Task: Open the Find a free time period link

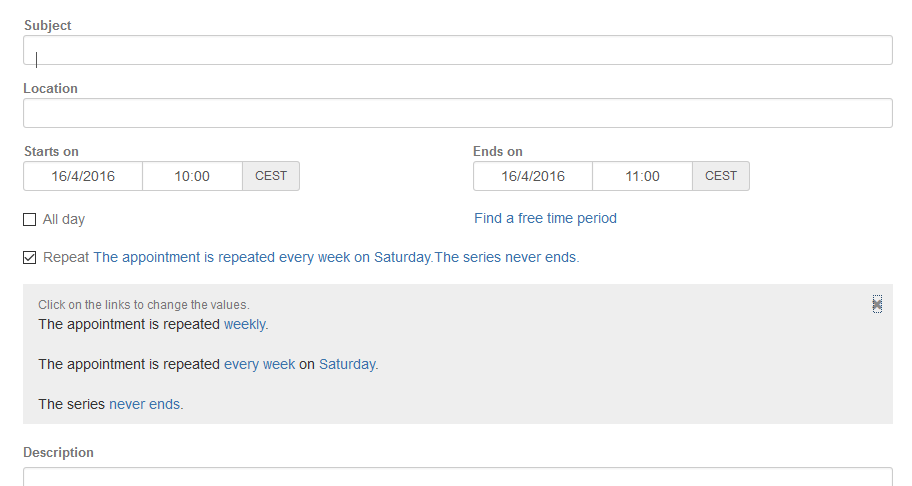Action: point(545,218)
